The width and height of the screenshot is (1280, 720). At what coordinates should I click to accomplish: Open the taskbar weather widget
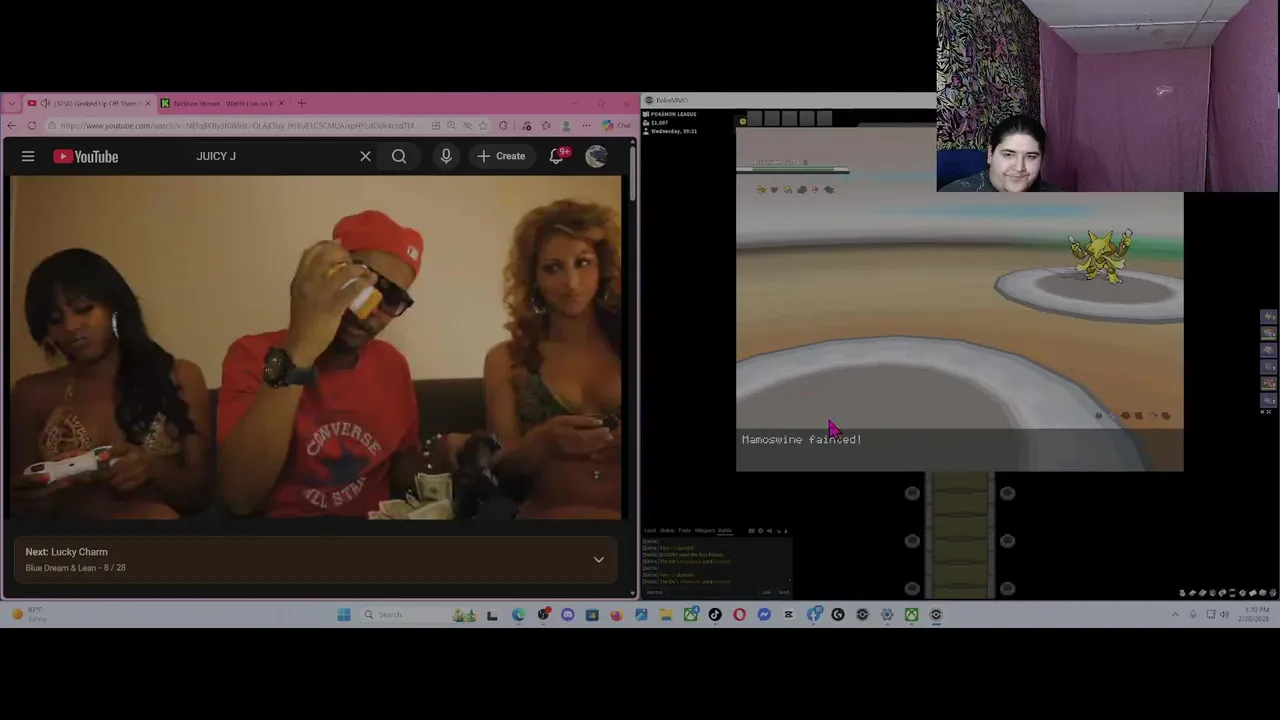[x=30, y=614]
